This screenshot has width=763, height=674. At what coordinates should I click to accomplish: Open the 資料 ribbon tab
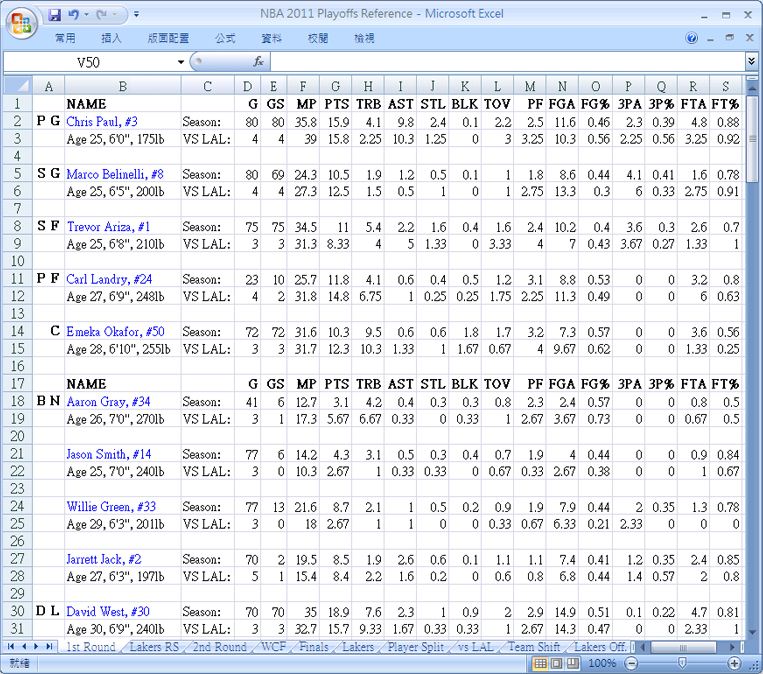click(271, 38)
